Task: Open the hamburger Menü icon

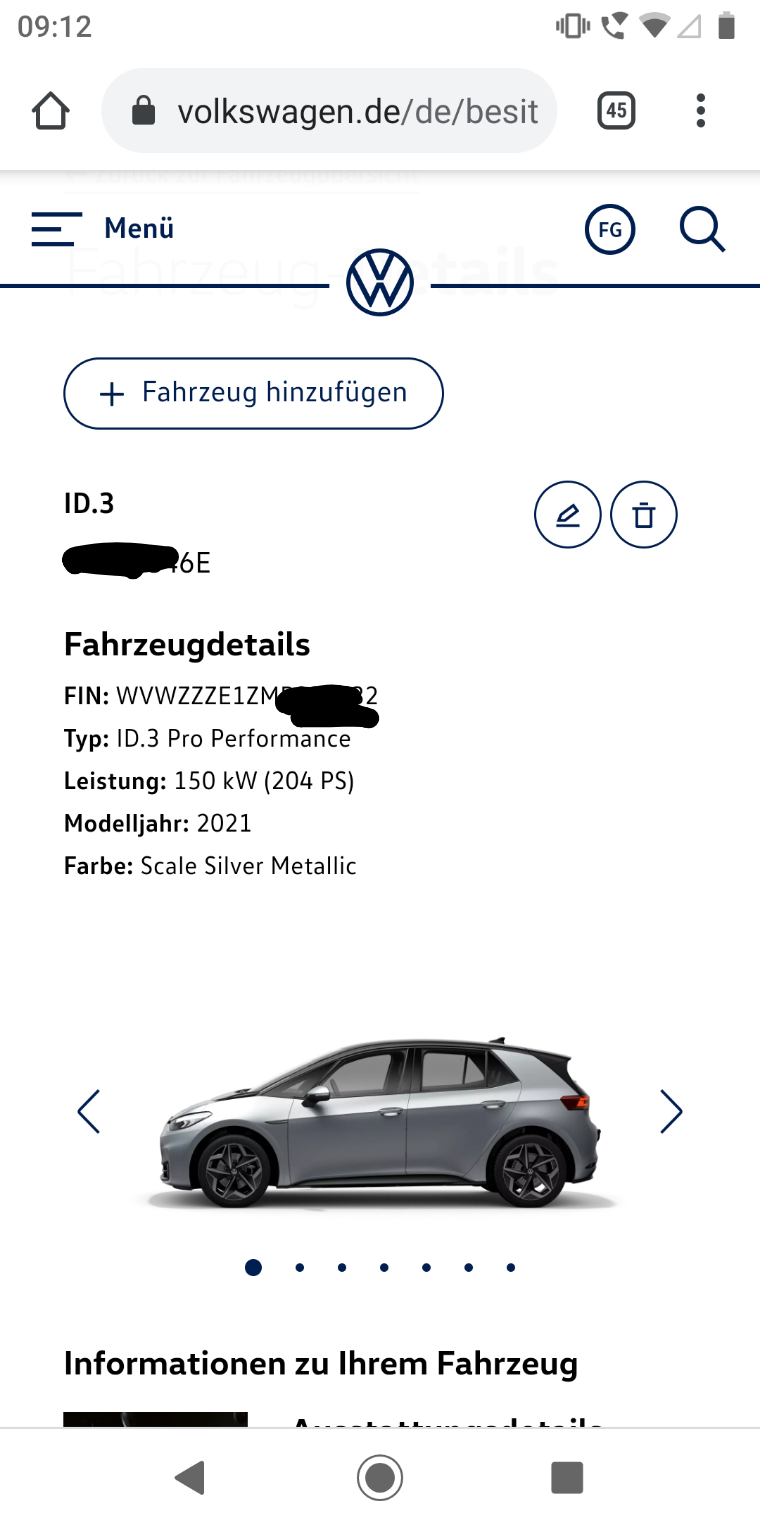Action: [56, 229]
